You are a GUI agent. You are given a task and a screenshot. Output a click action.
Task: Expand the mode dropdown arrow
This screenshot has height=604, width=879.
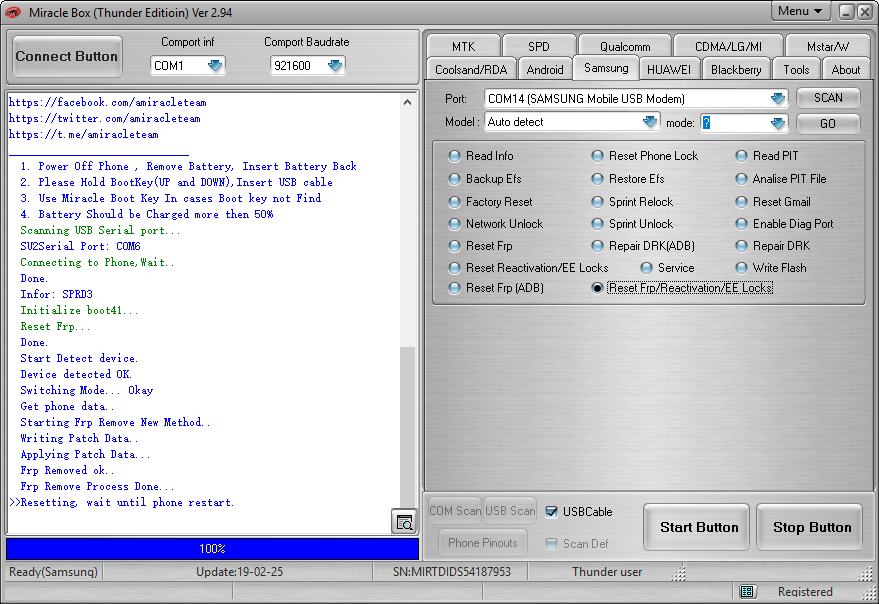coord(778,123)
